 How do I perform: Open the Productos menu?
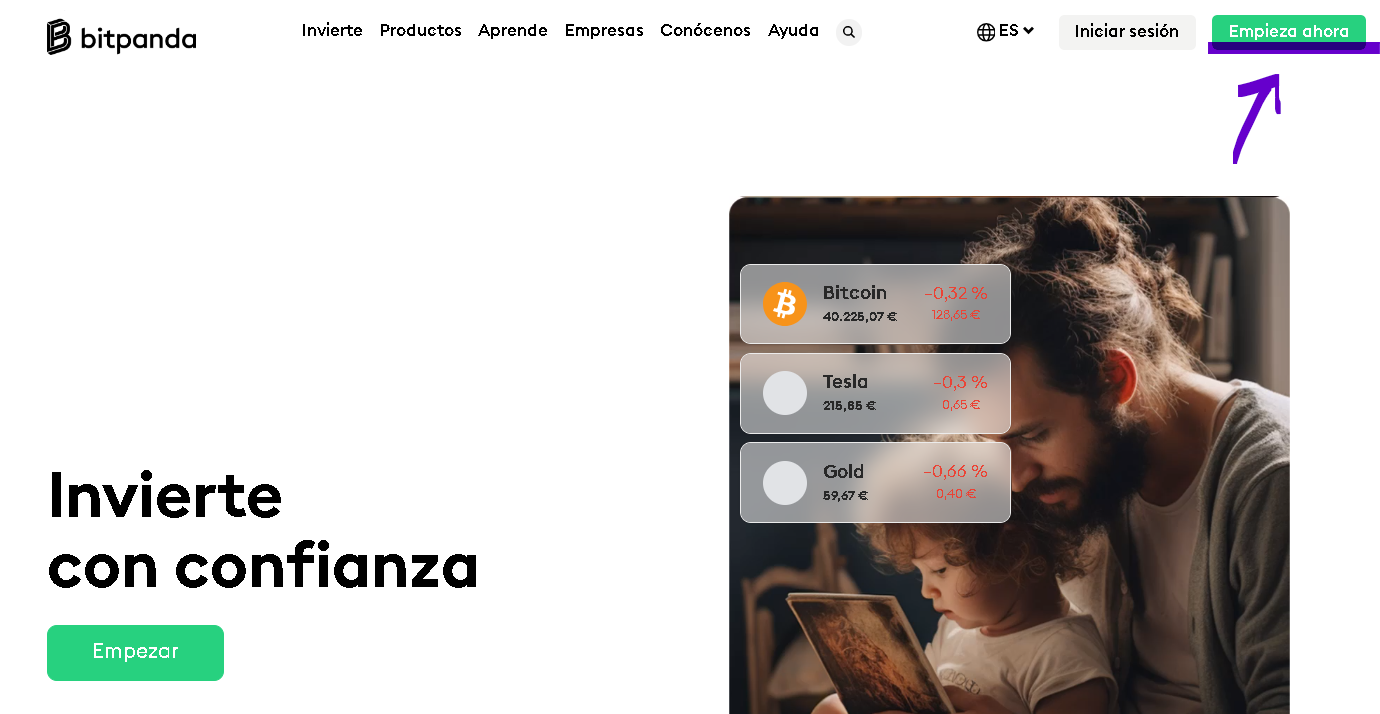click(x=421, y=31)
